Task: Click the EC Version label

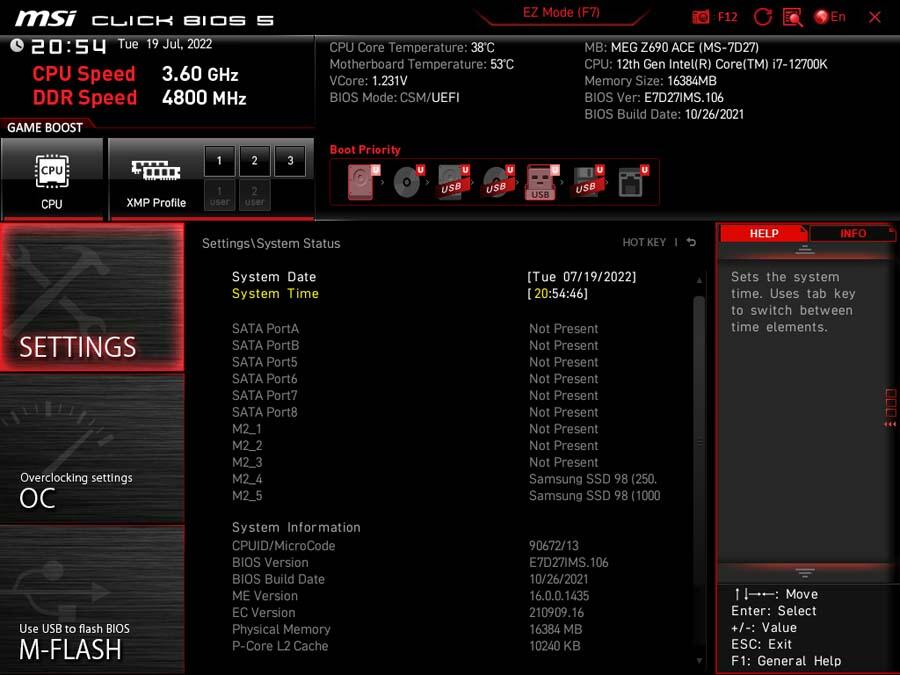Action: click(263, 612)
